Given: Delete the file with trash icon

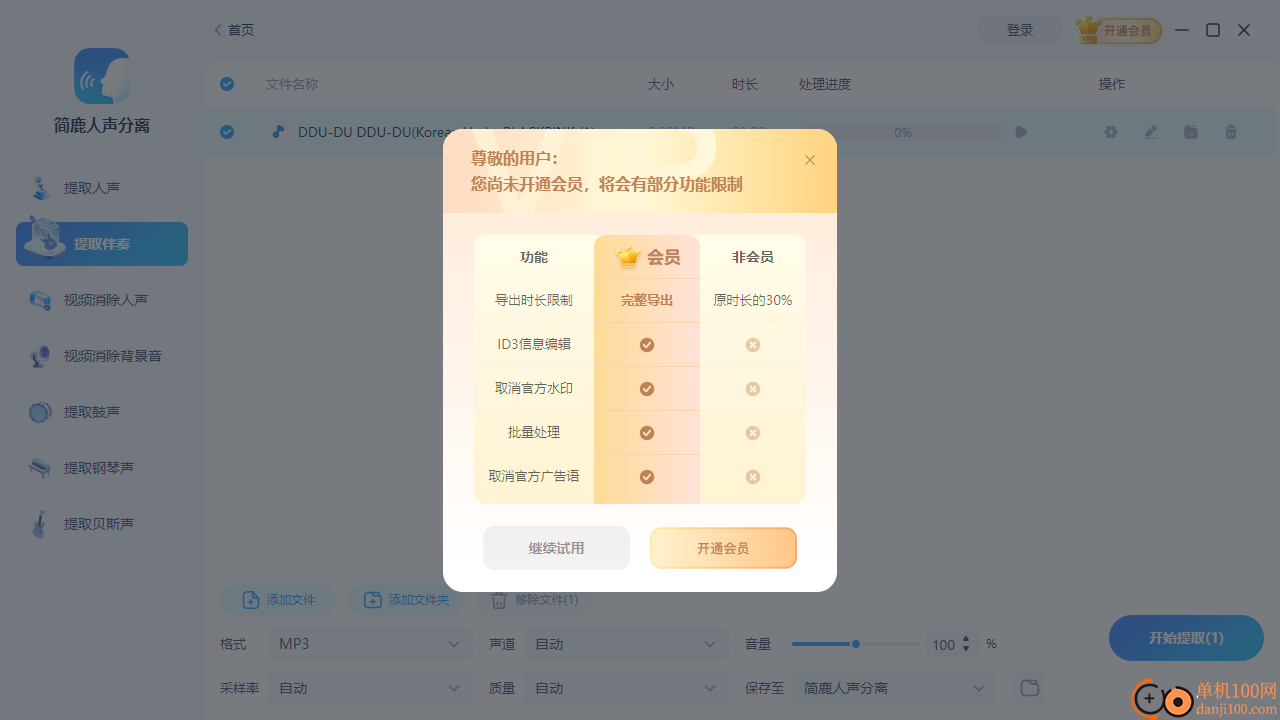Looking at the screenshot, I should [x=1231, y=132].
